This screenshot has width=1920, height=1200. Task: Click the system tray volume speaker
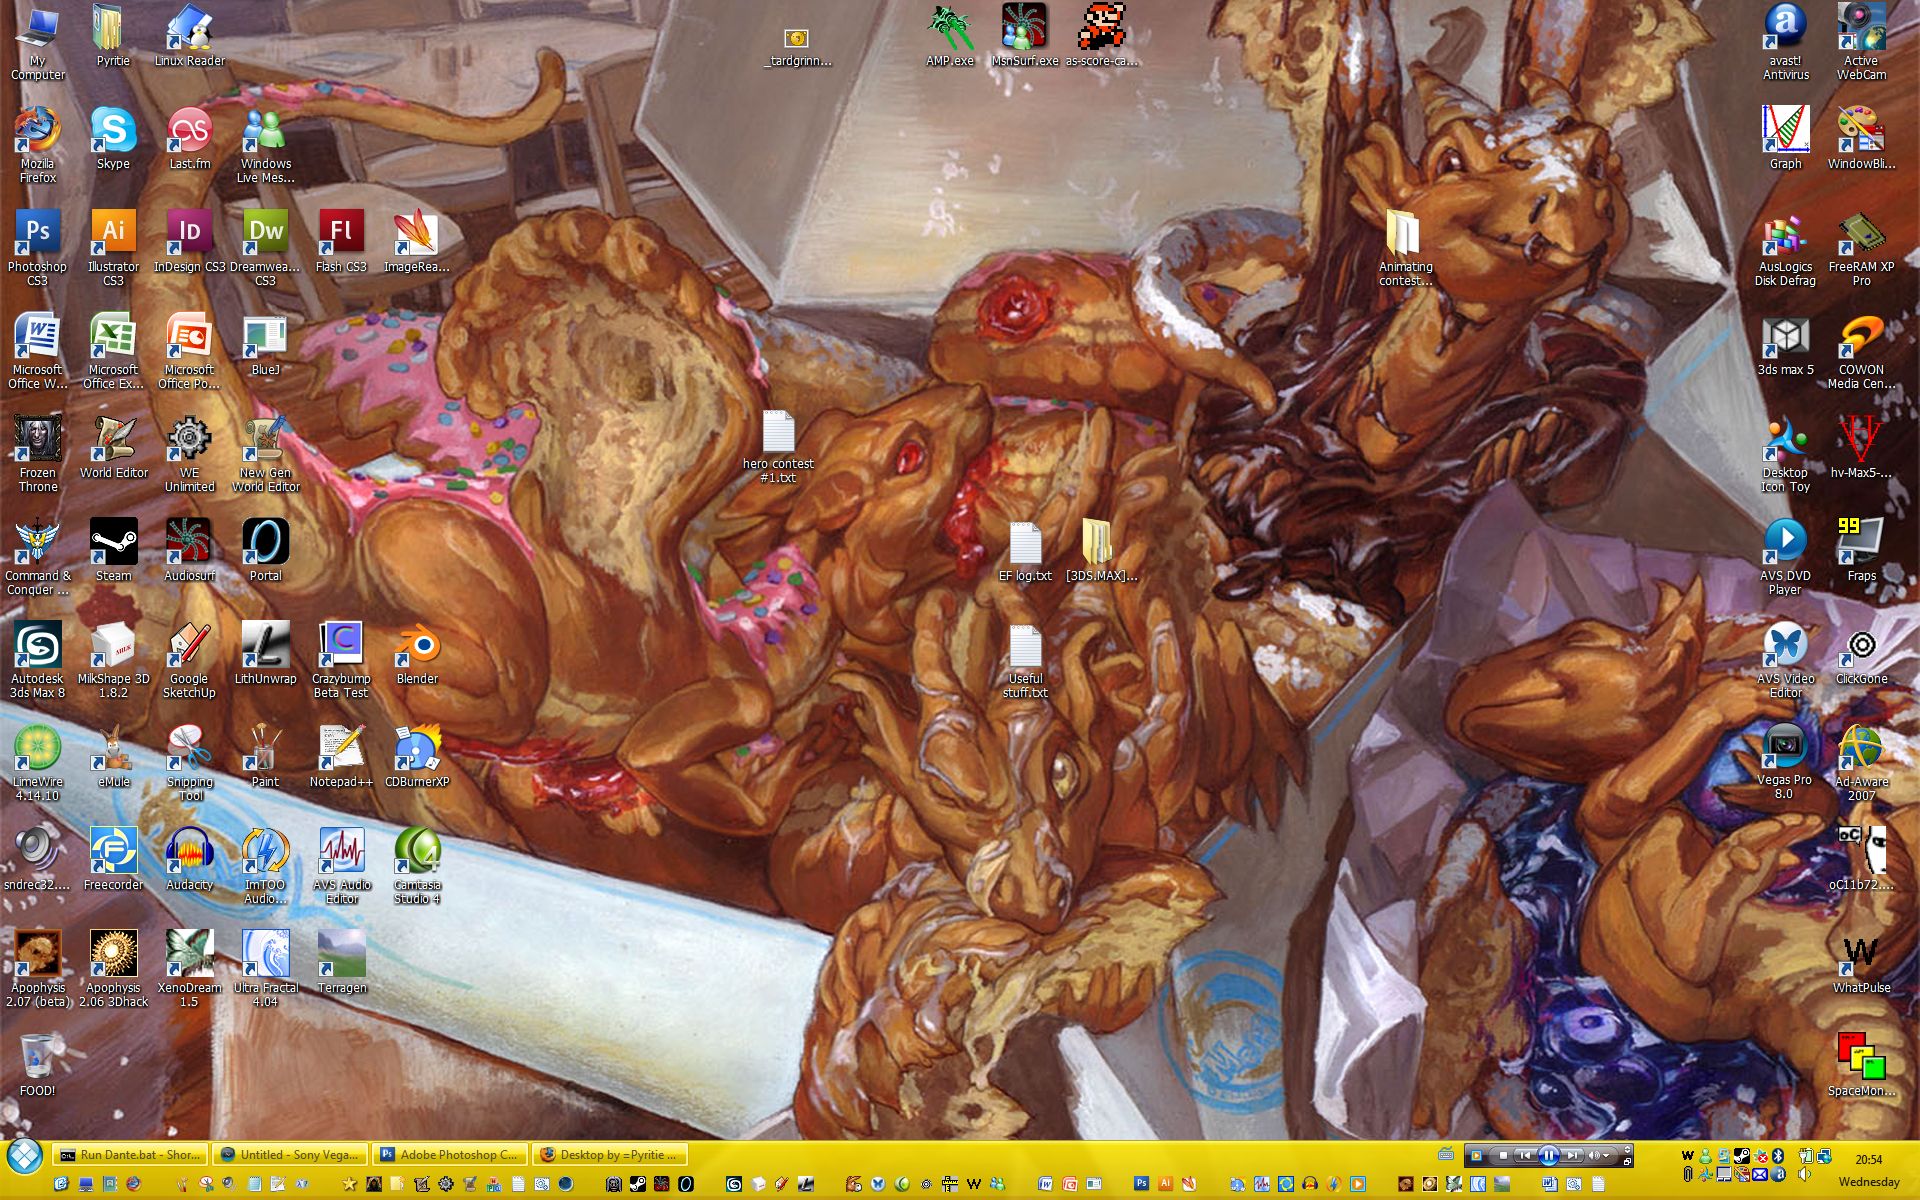point(1804,1174)
